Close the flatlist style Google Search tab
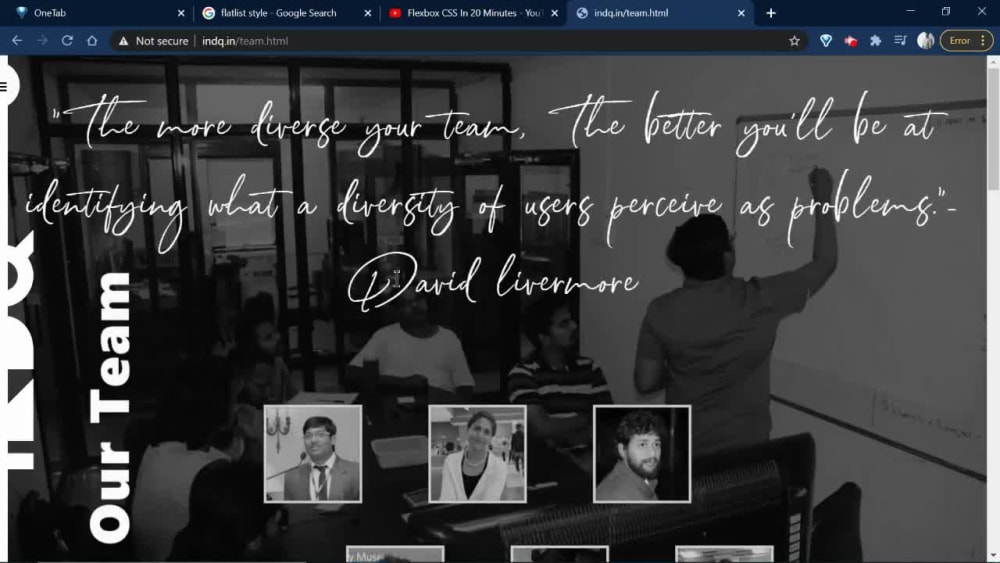 point(367,13)
